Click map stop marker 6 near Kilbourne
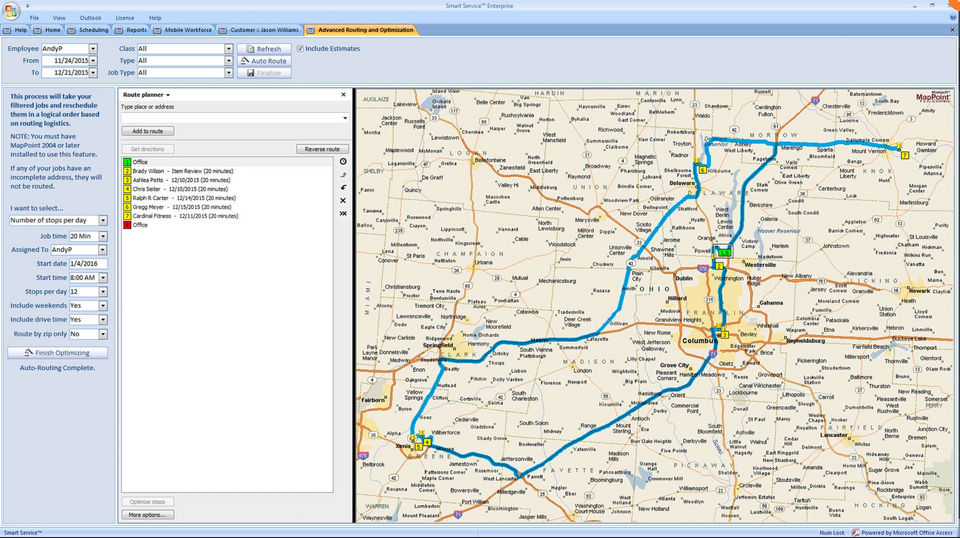960x538 pixels. pyautogui.click(x=702, y=170)
